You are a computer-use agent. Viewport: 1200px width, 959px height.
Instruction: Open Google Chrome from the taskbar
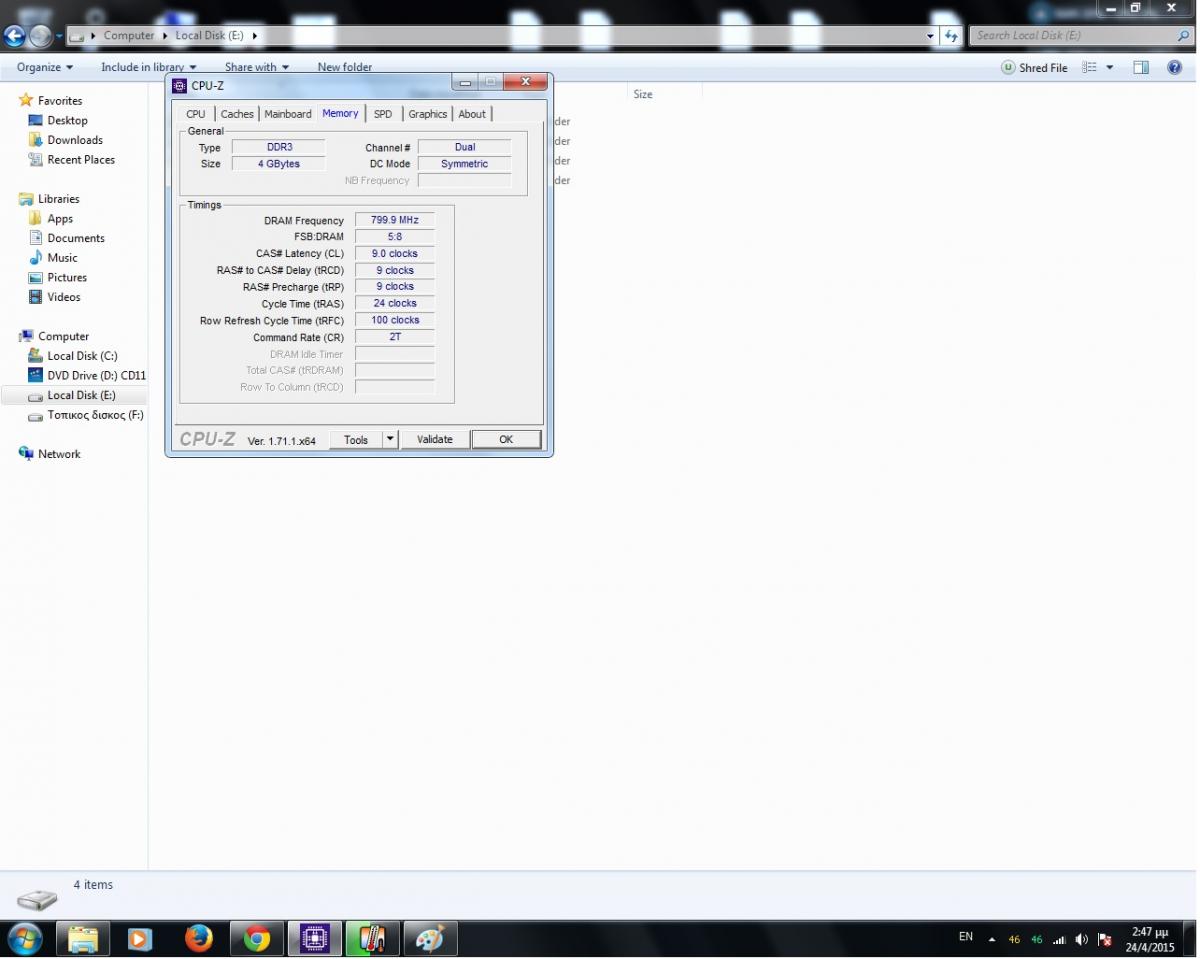[x=257, y=939]
